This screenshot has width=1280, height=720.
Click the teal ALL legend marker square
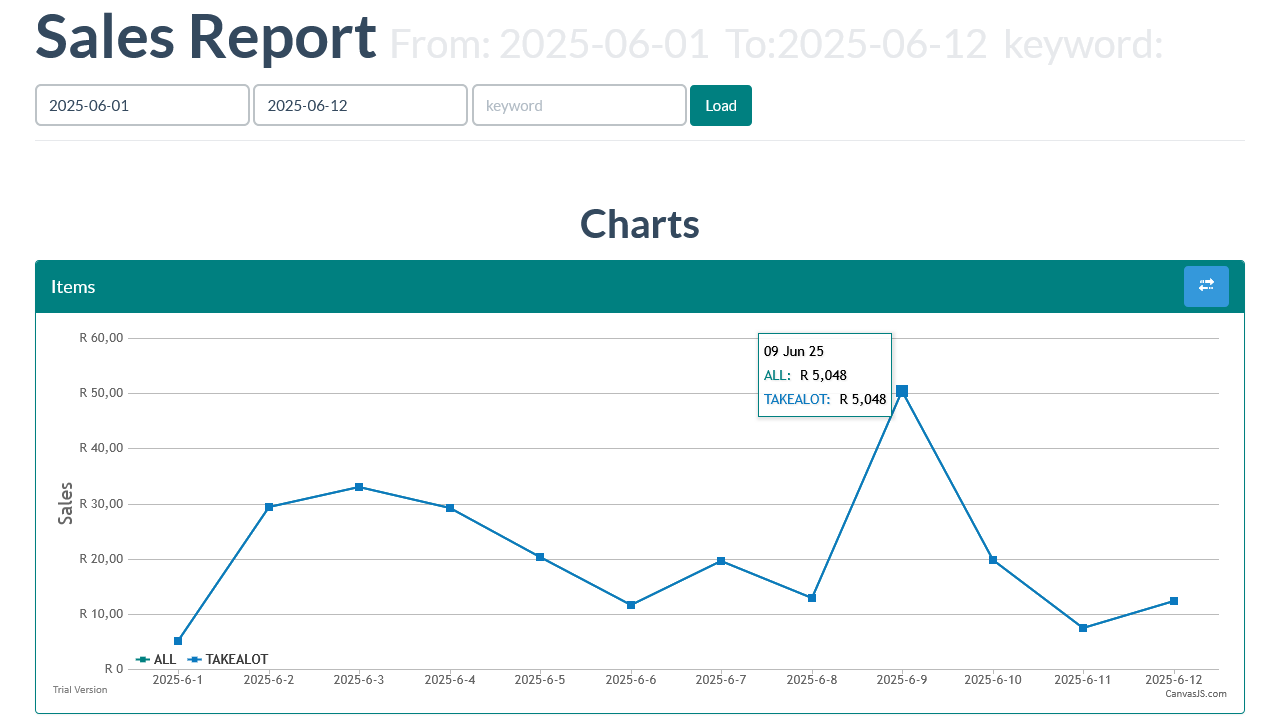[x=144, y=659]
